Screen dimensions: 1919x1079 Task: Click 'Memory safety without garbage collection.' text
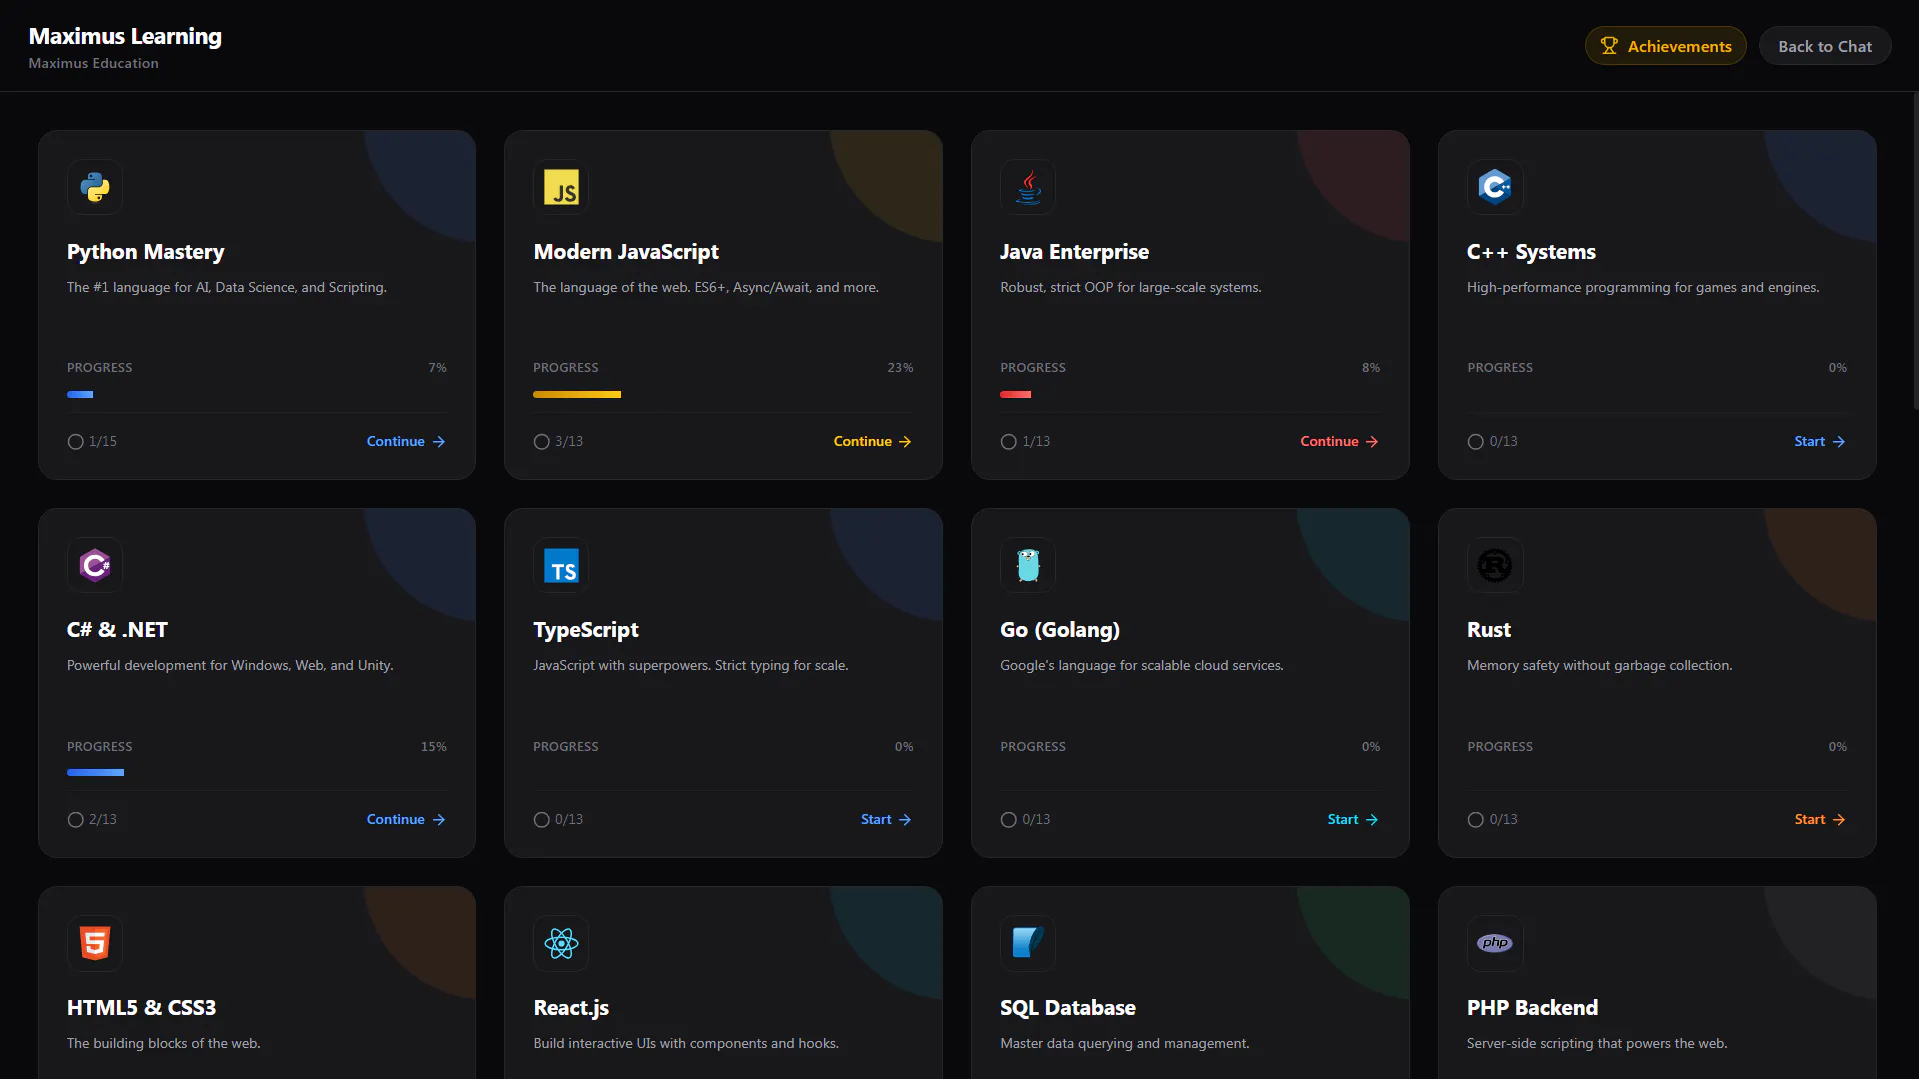click(x=1599, y=665)
